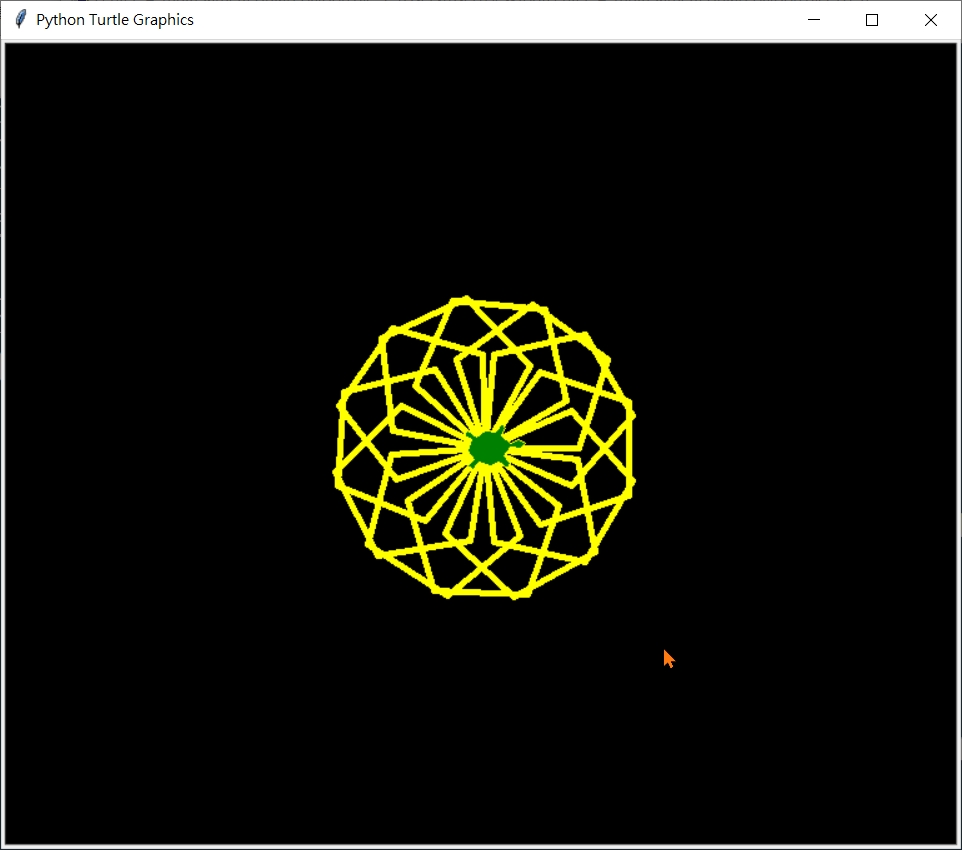This screenshot has height=850, width=962.
Task: Click the feather icon in the title bar
Action: coord(20,20)
